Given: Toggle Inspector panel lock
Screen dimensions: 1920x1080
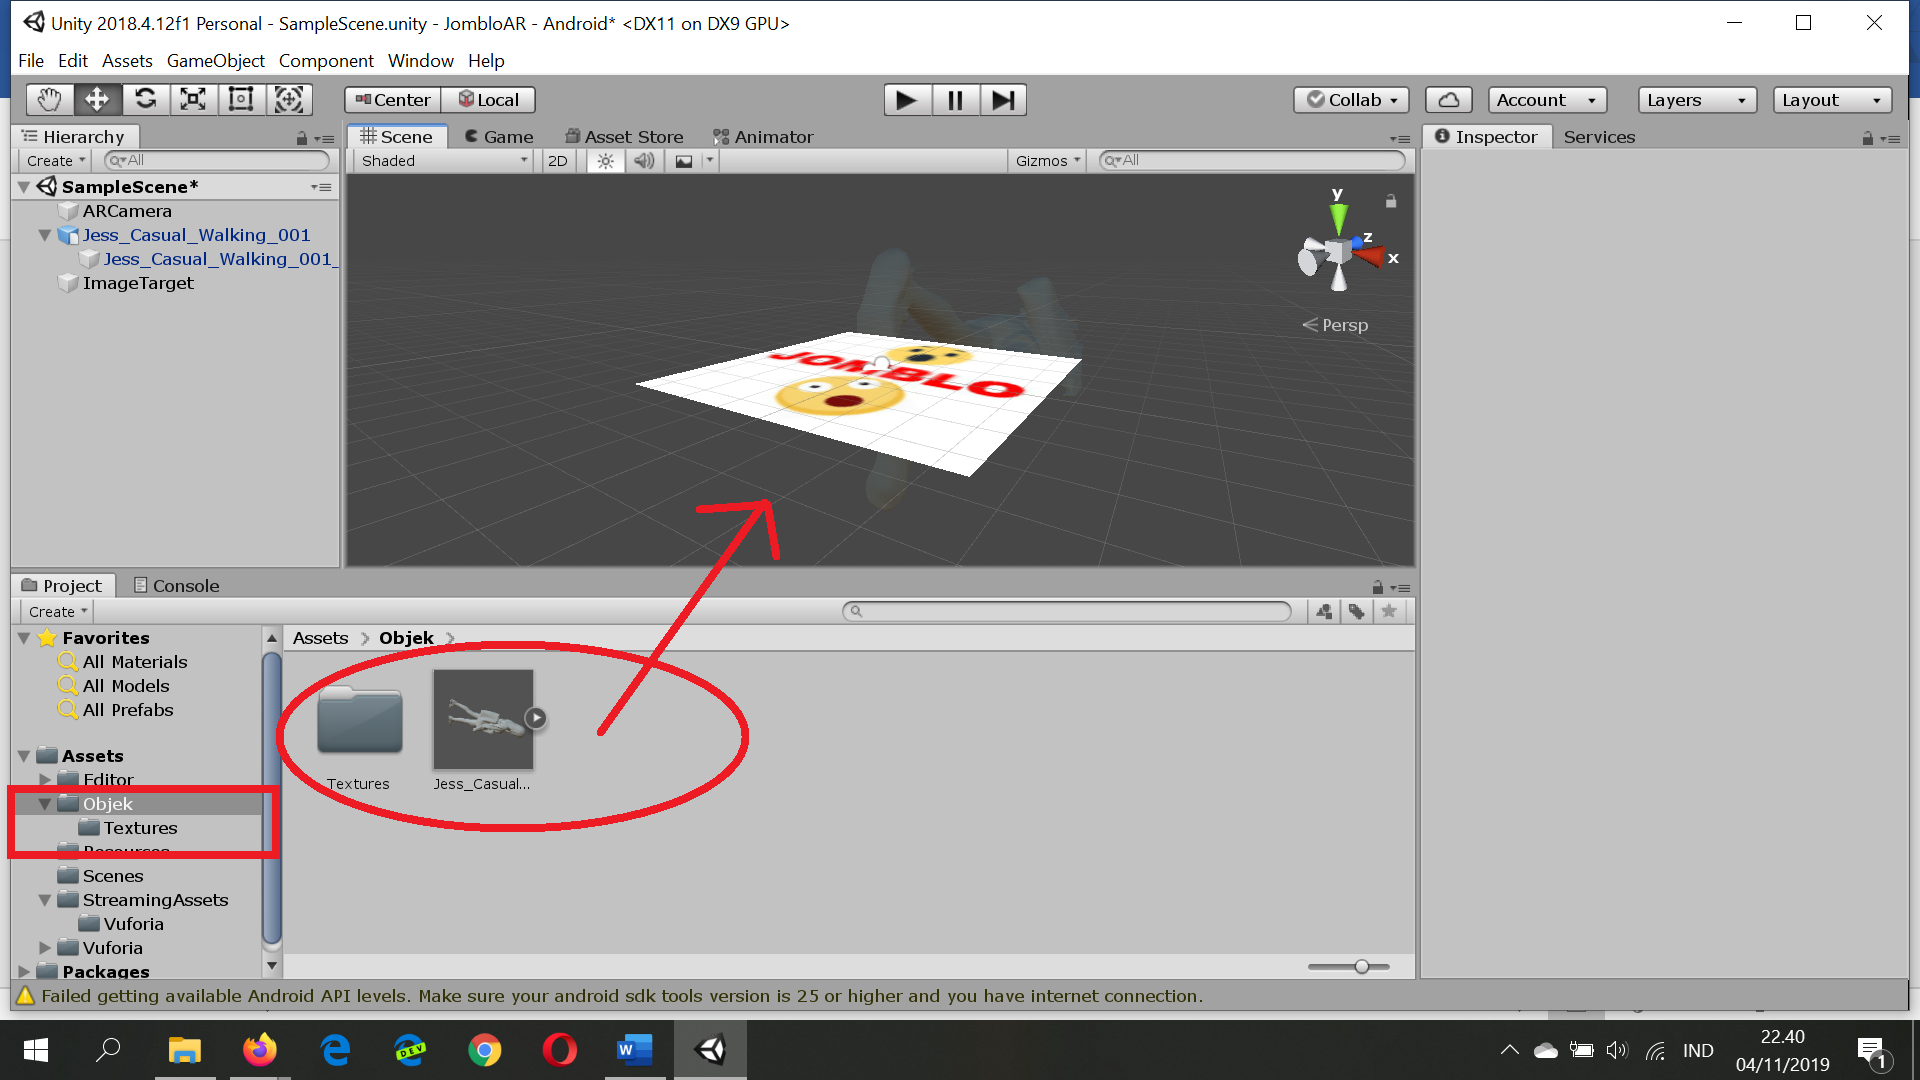Looking at the screenshot, I should tap(1867, 138).
